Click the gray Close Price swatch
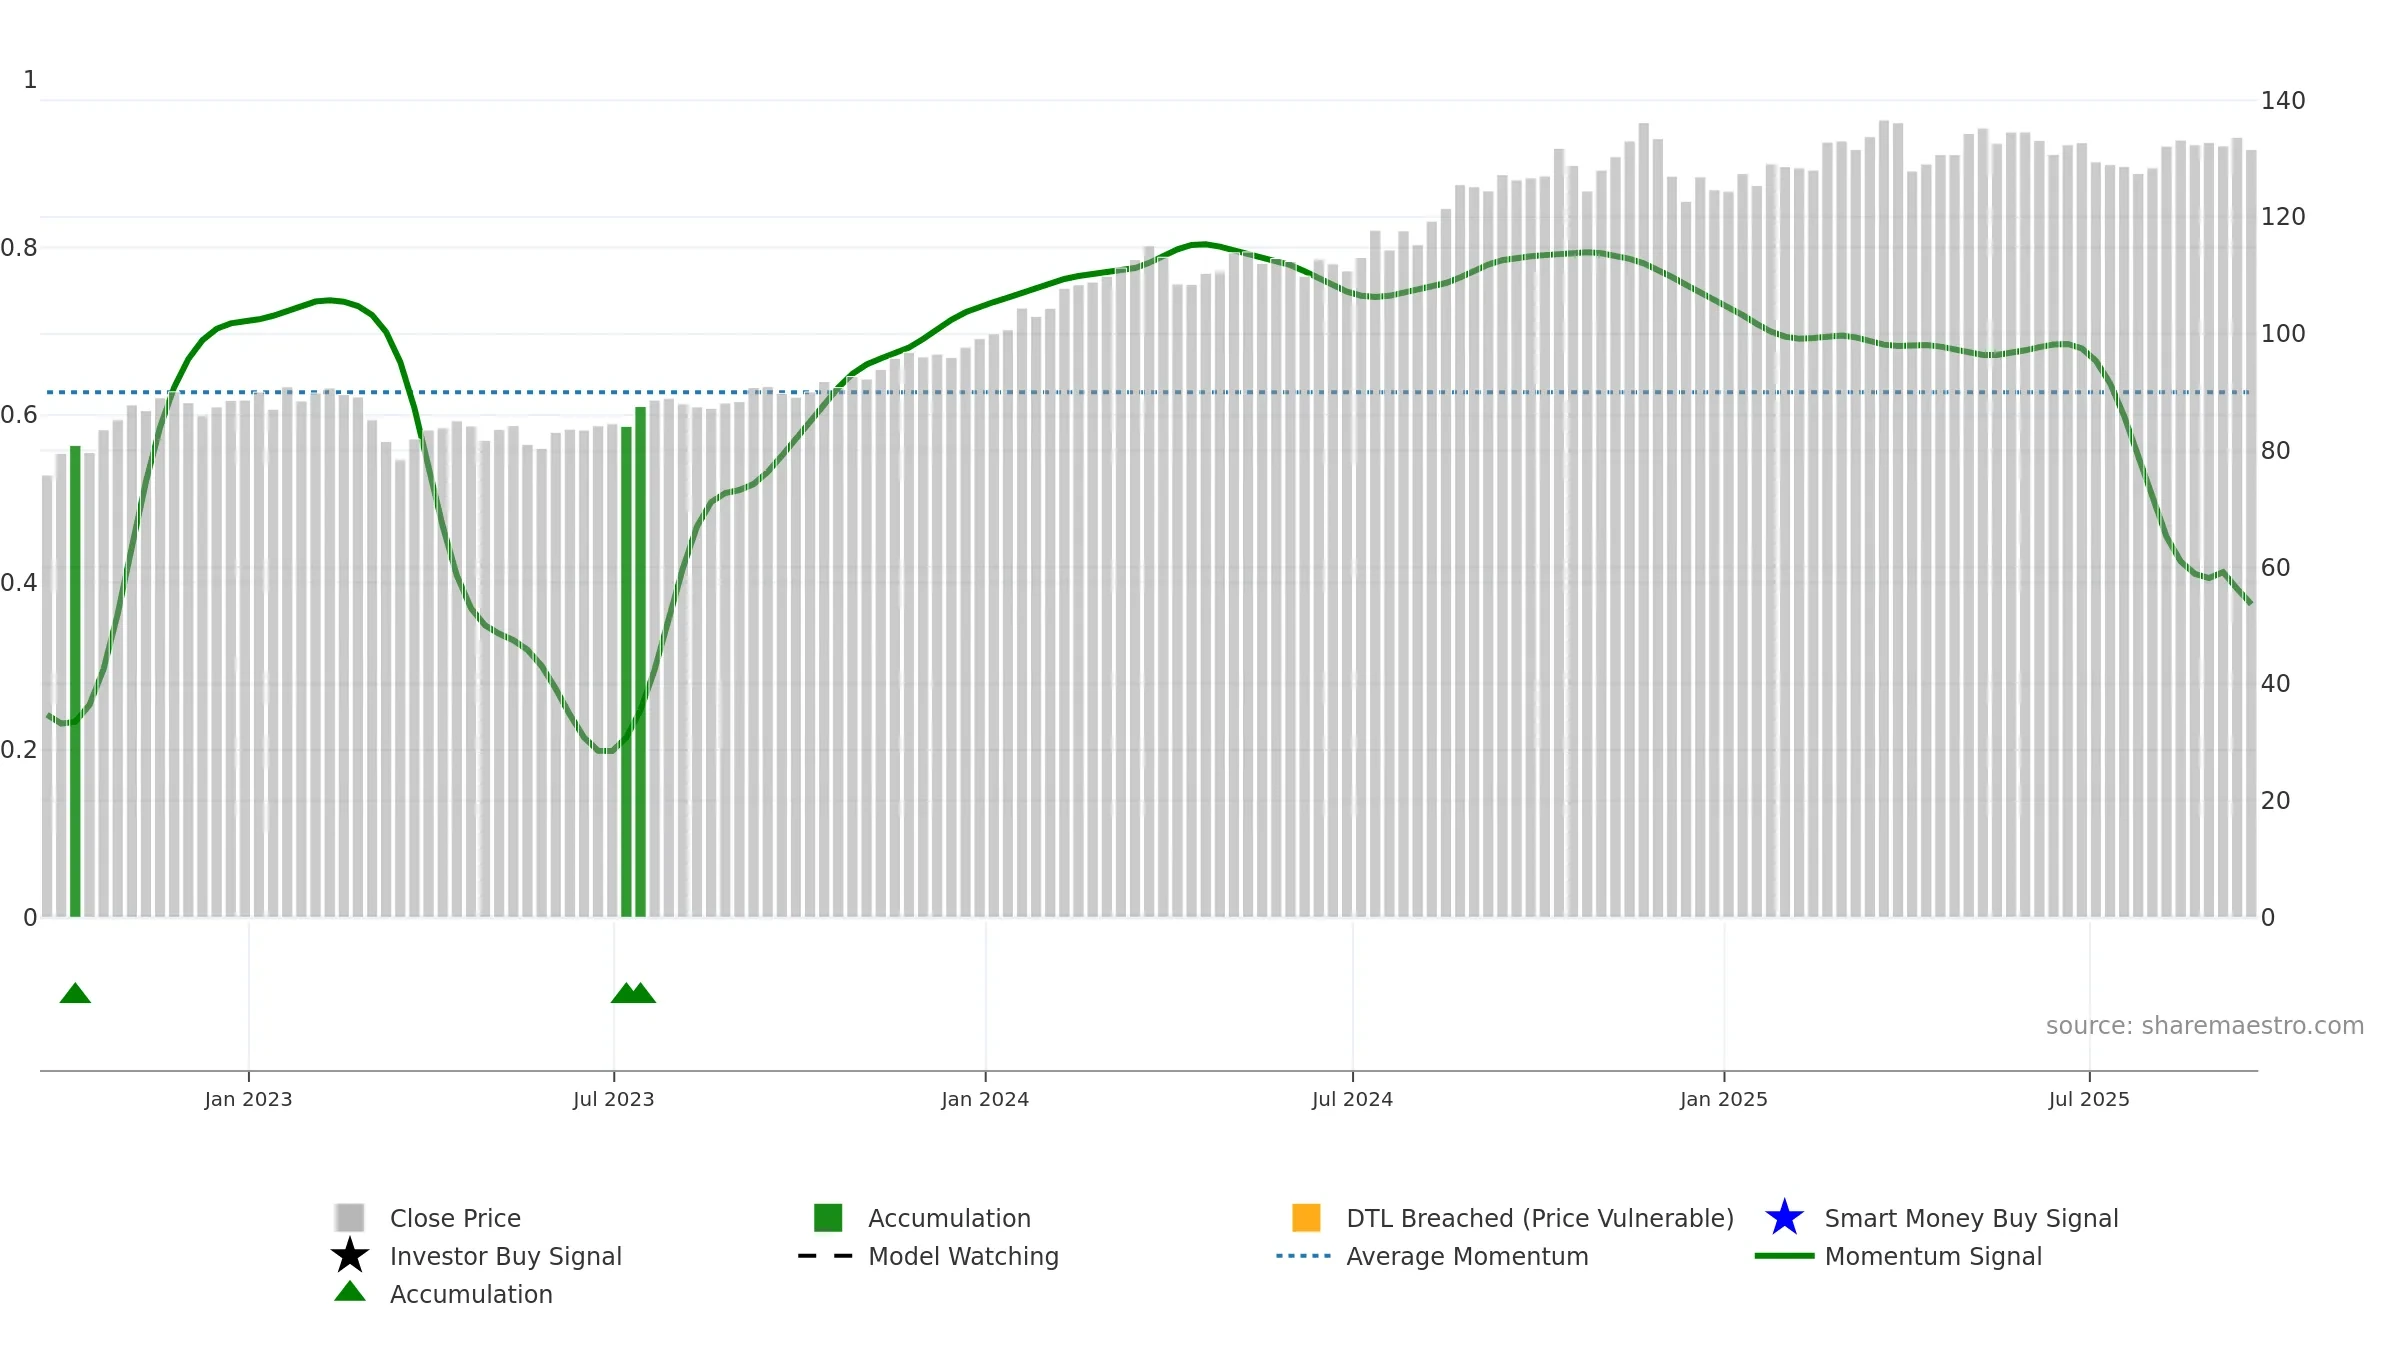The image size is (2400, 1350). (350, 1217)
